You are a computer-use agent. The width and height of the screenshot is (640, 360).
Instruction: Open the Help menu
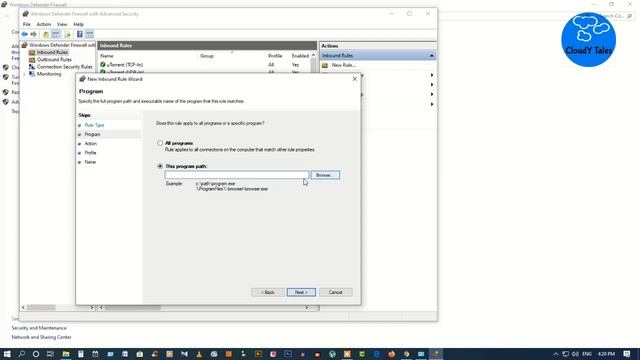tap(78, 24)
